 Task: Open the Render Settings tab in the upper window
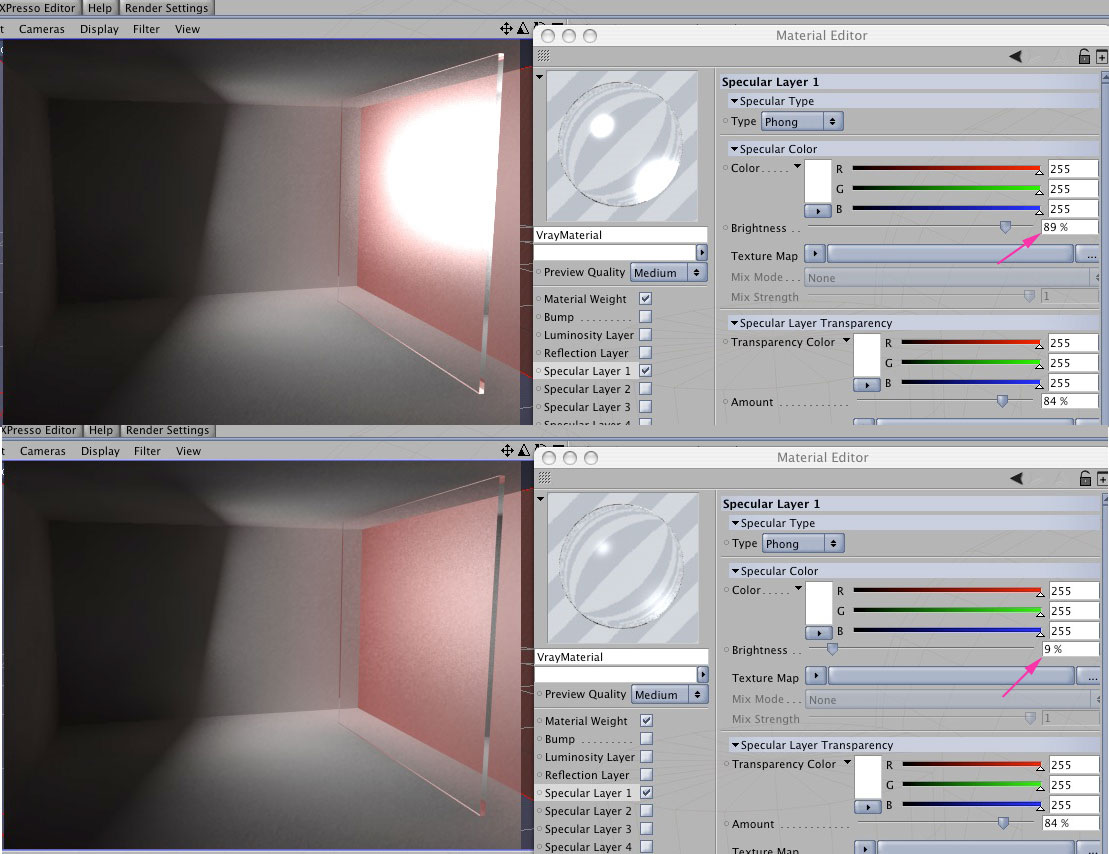pos(166,8)
